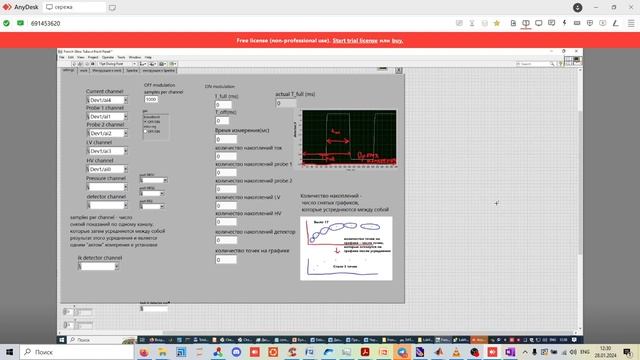This screenshot has height=360, width=640.
Task: Click the AnyDesk address field 691453620
Action: 46,23
